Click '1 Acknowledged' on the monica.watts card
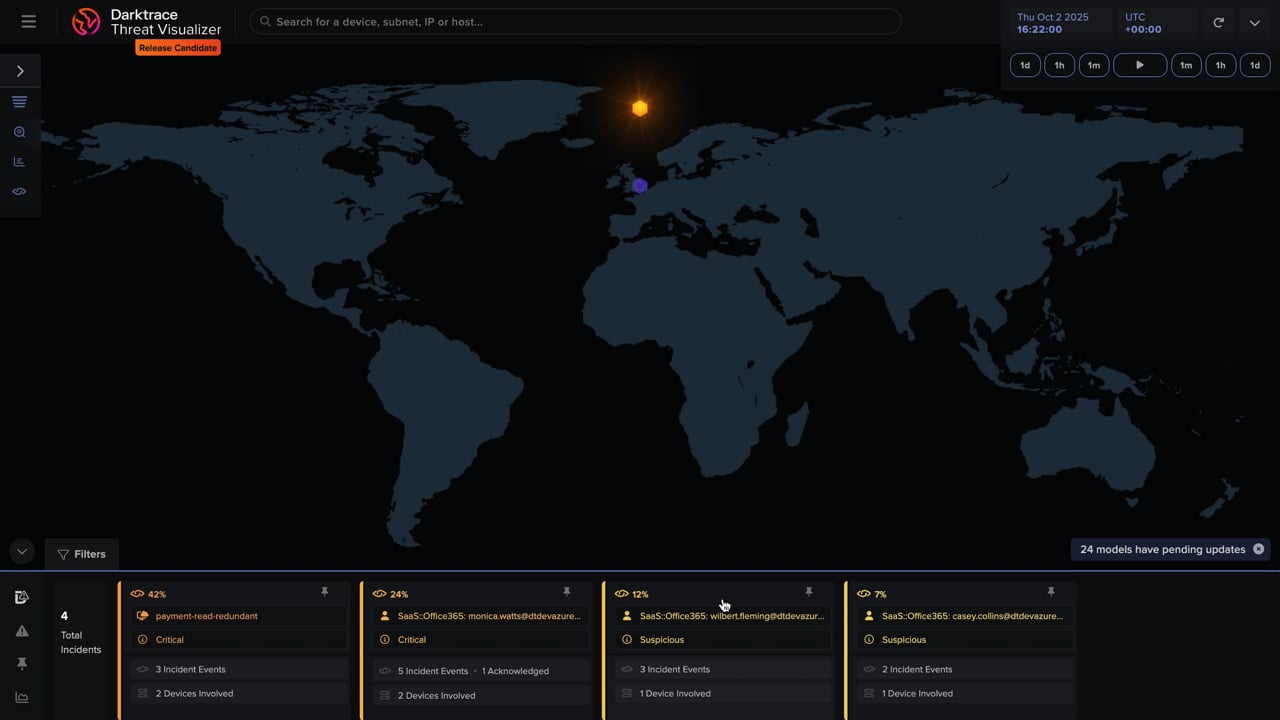The image size is (1280, 720). point(515,671)
